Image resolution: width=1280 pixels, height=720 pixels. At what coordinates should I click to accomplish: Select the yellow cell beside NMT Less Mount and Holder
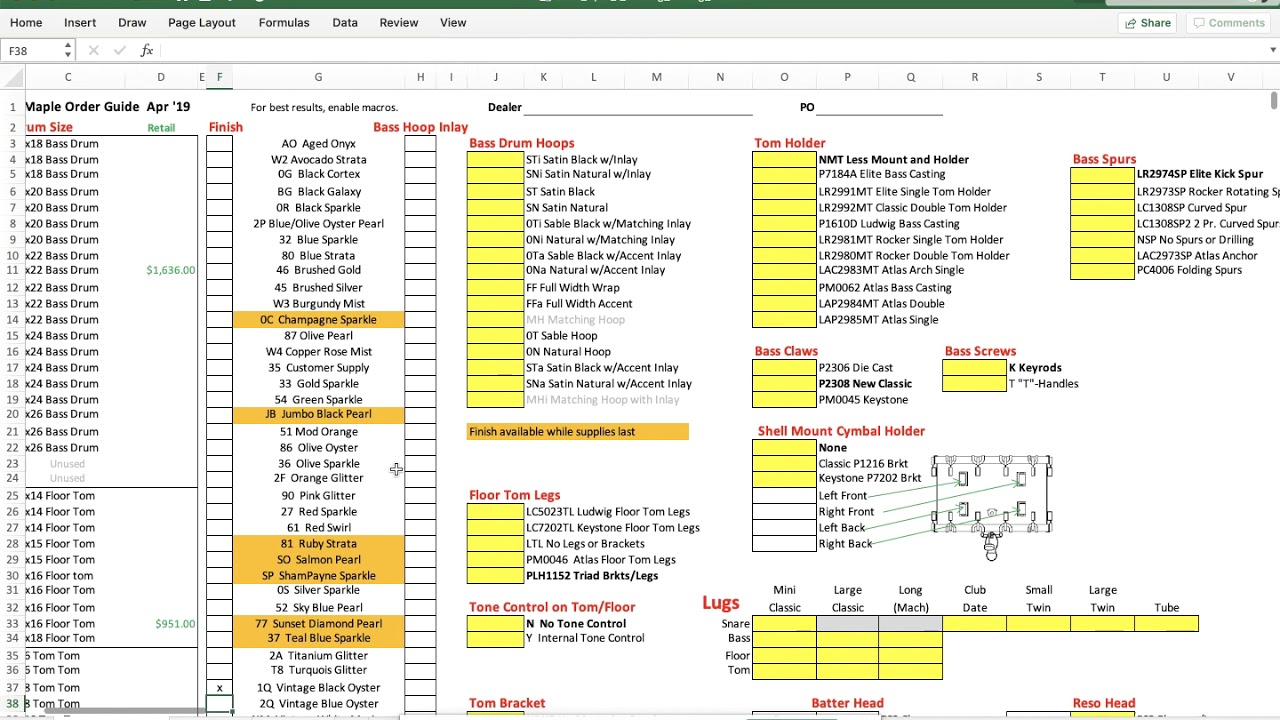[x=784, y=160]
